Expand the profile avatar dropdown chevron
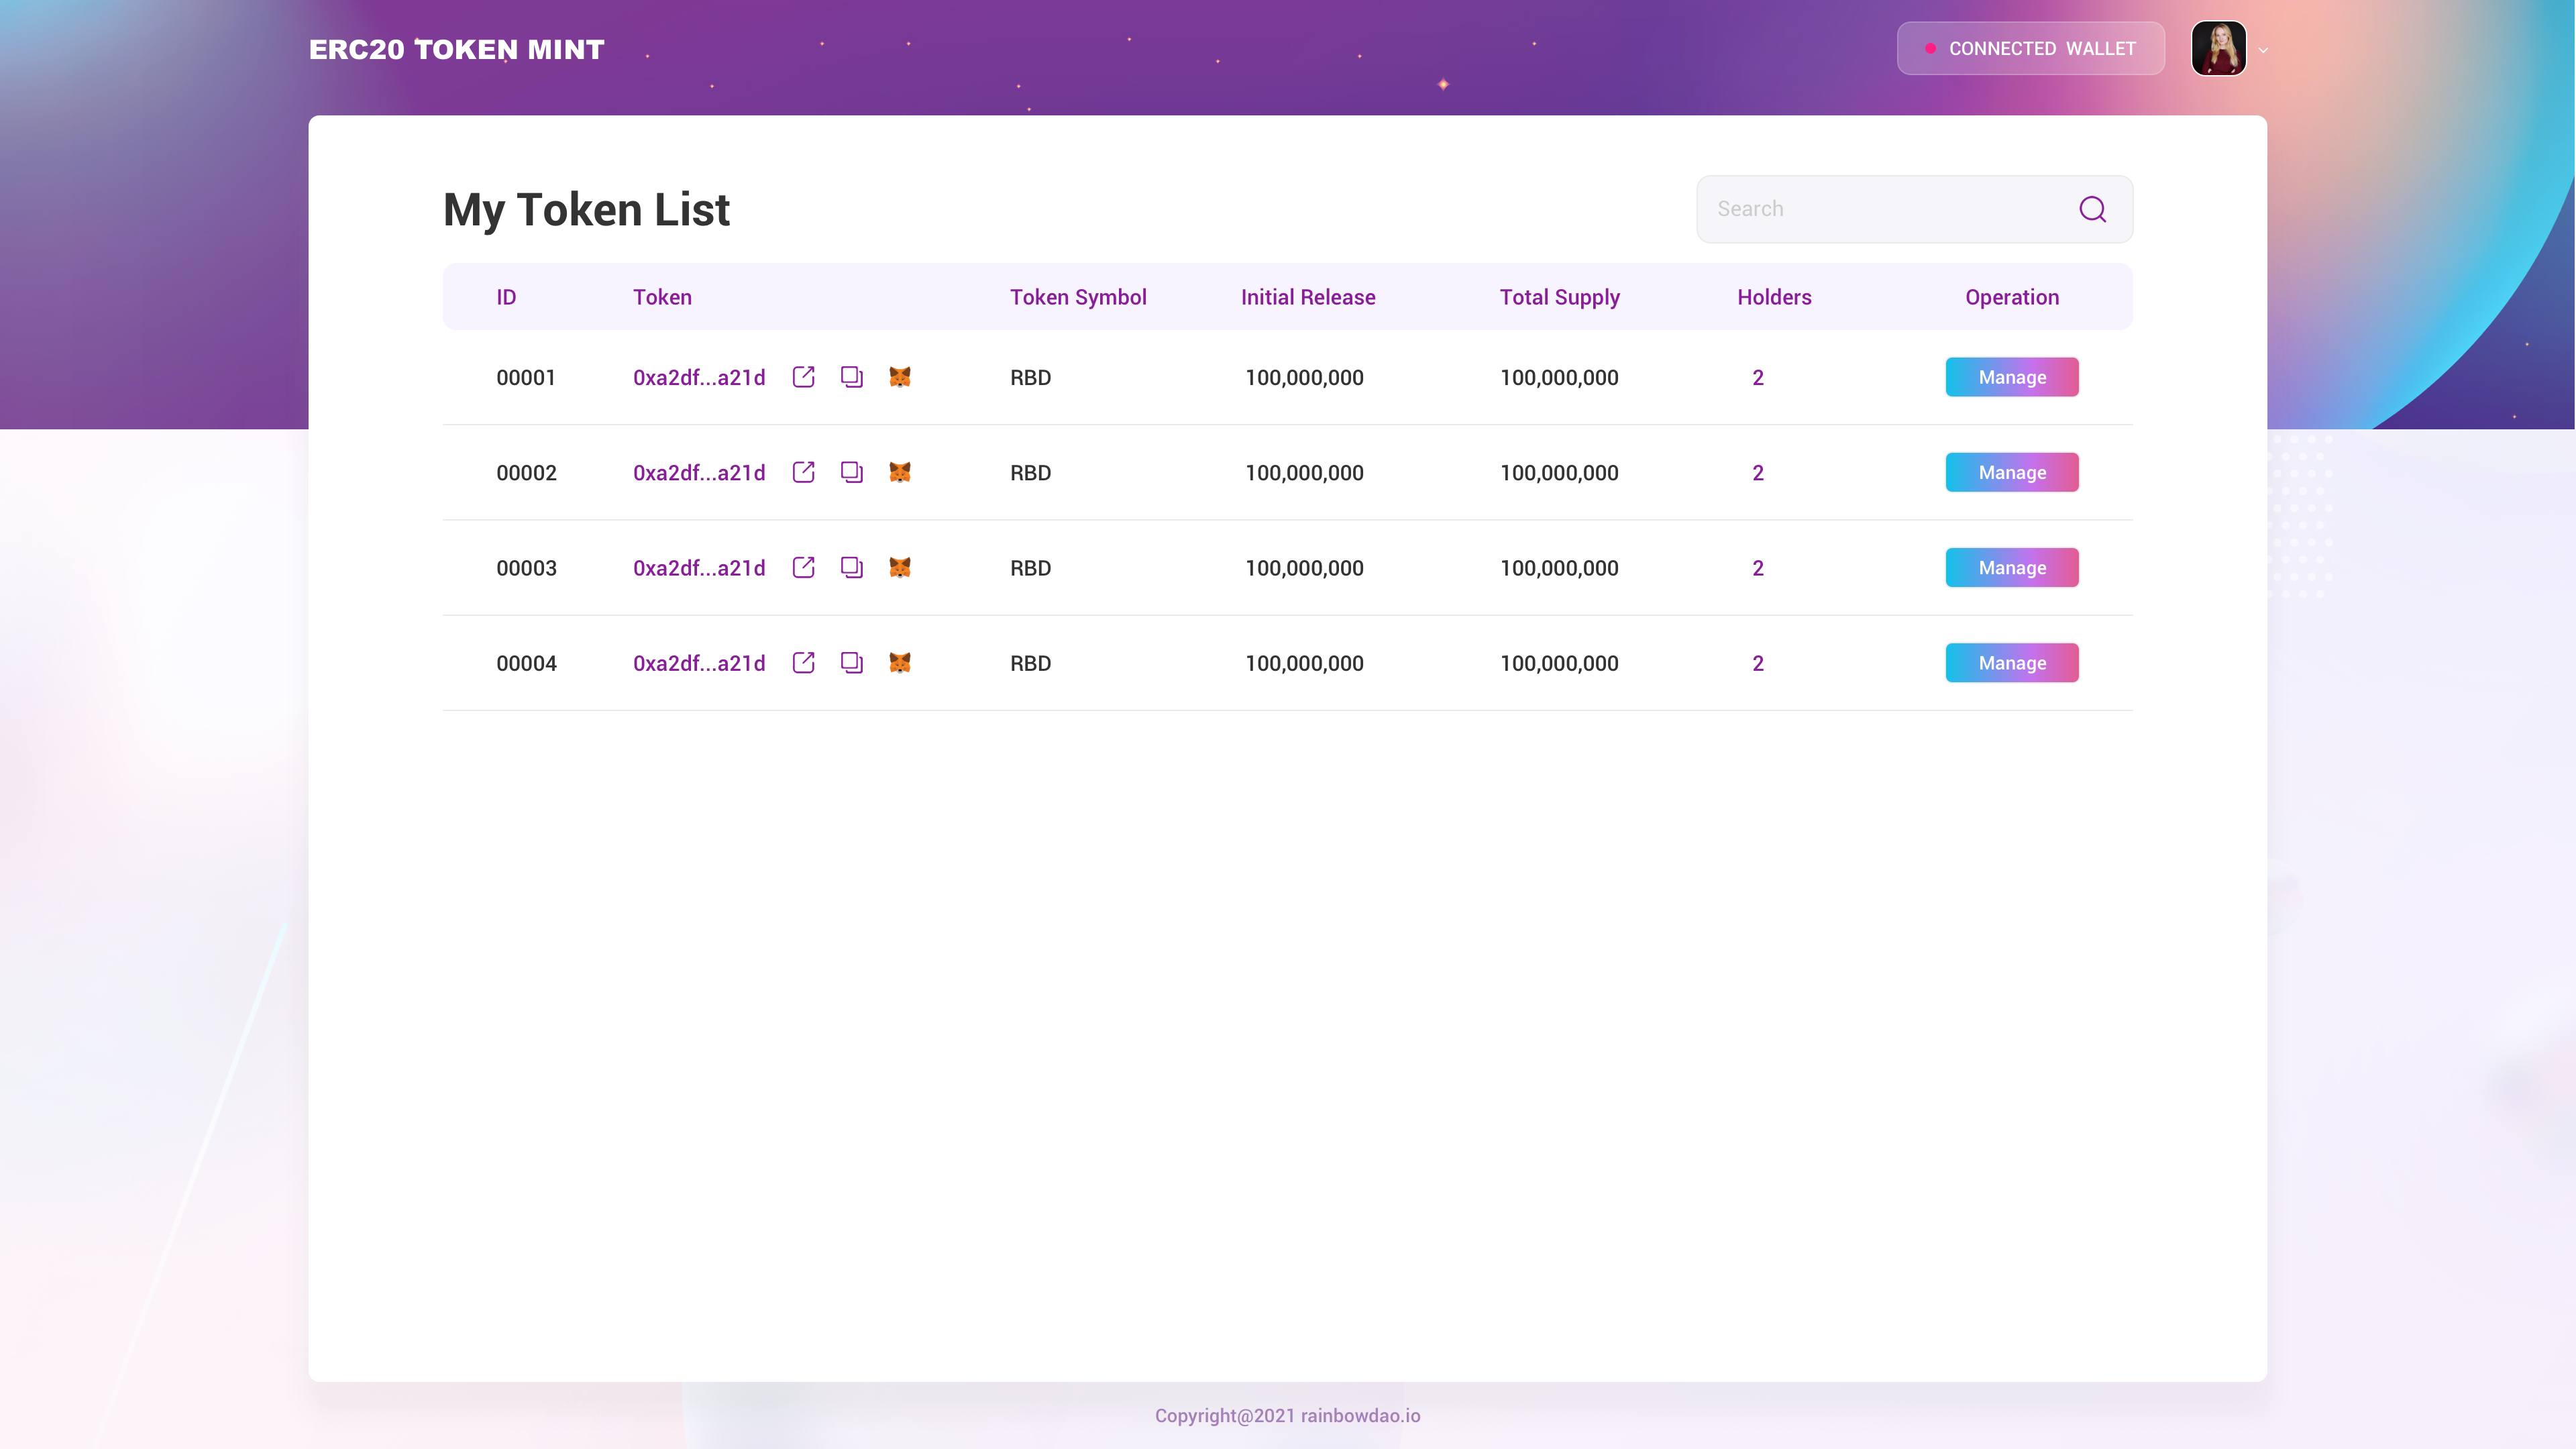The width and height of the screenshot is (2576, 1449). [2263, 49]
